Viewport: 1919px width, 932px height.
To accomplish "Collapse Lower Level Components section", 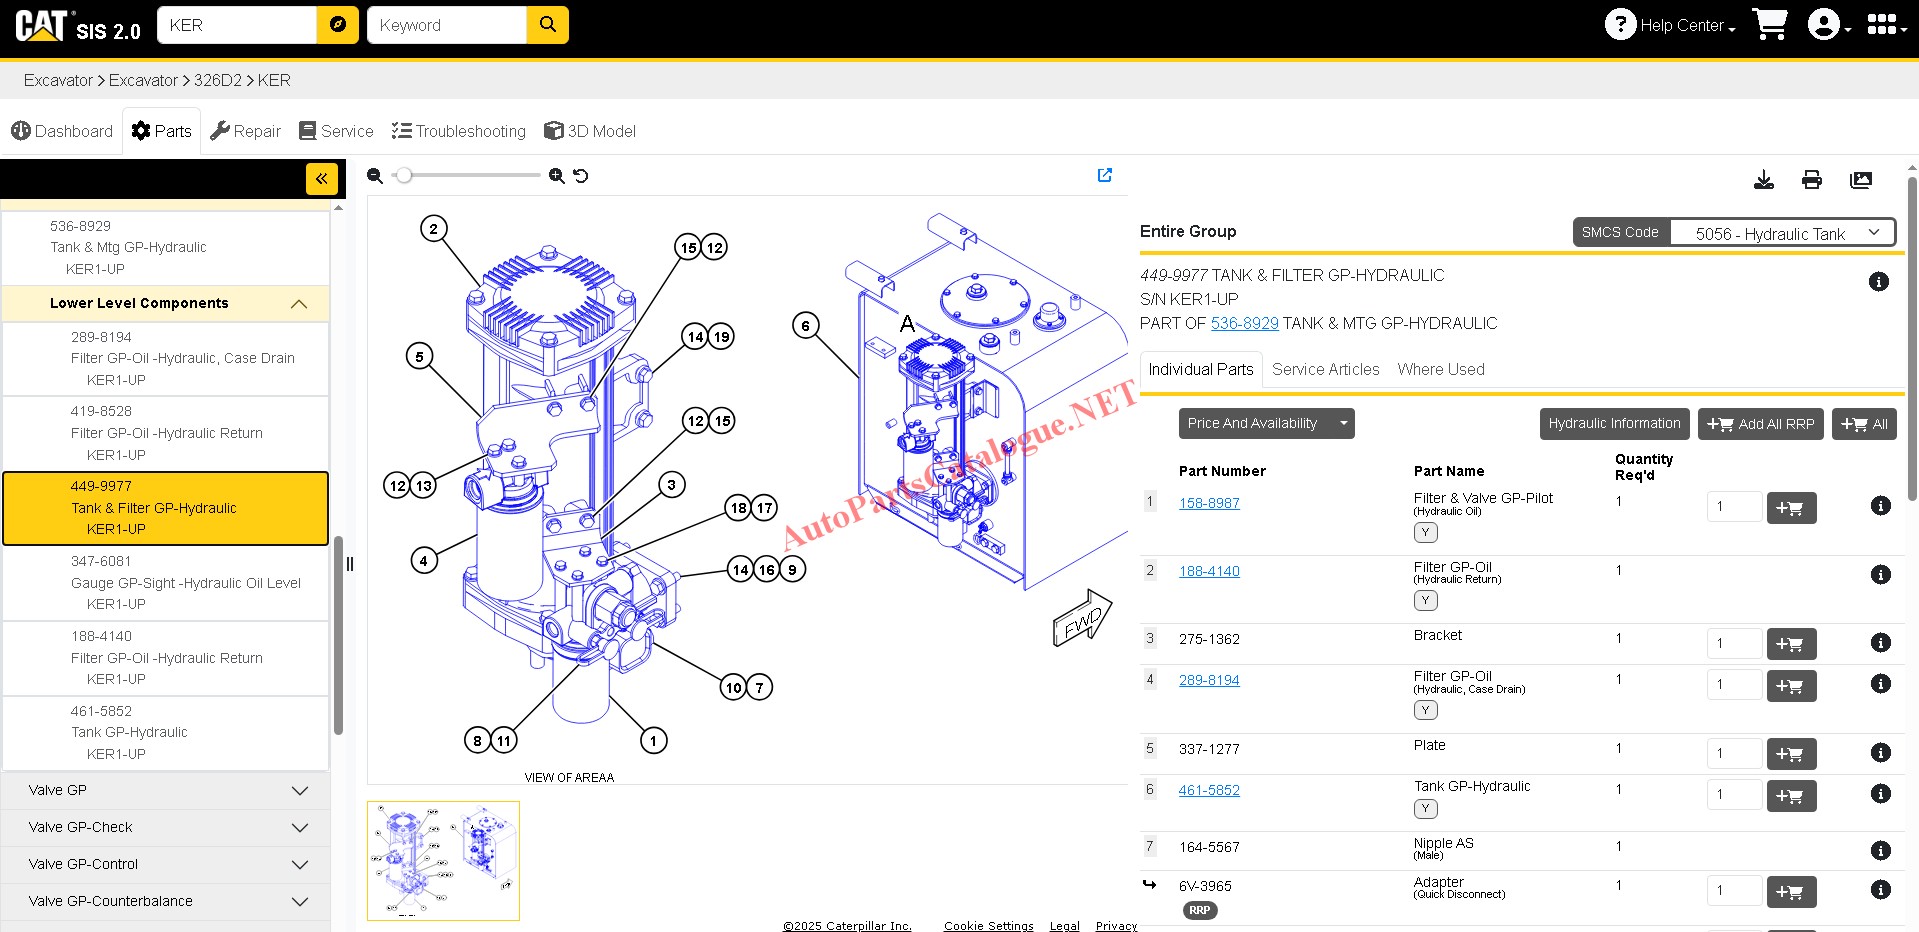I will [298, 304].
